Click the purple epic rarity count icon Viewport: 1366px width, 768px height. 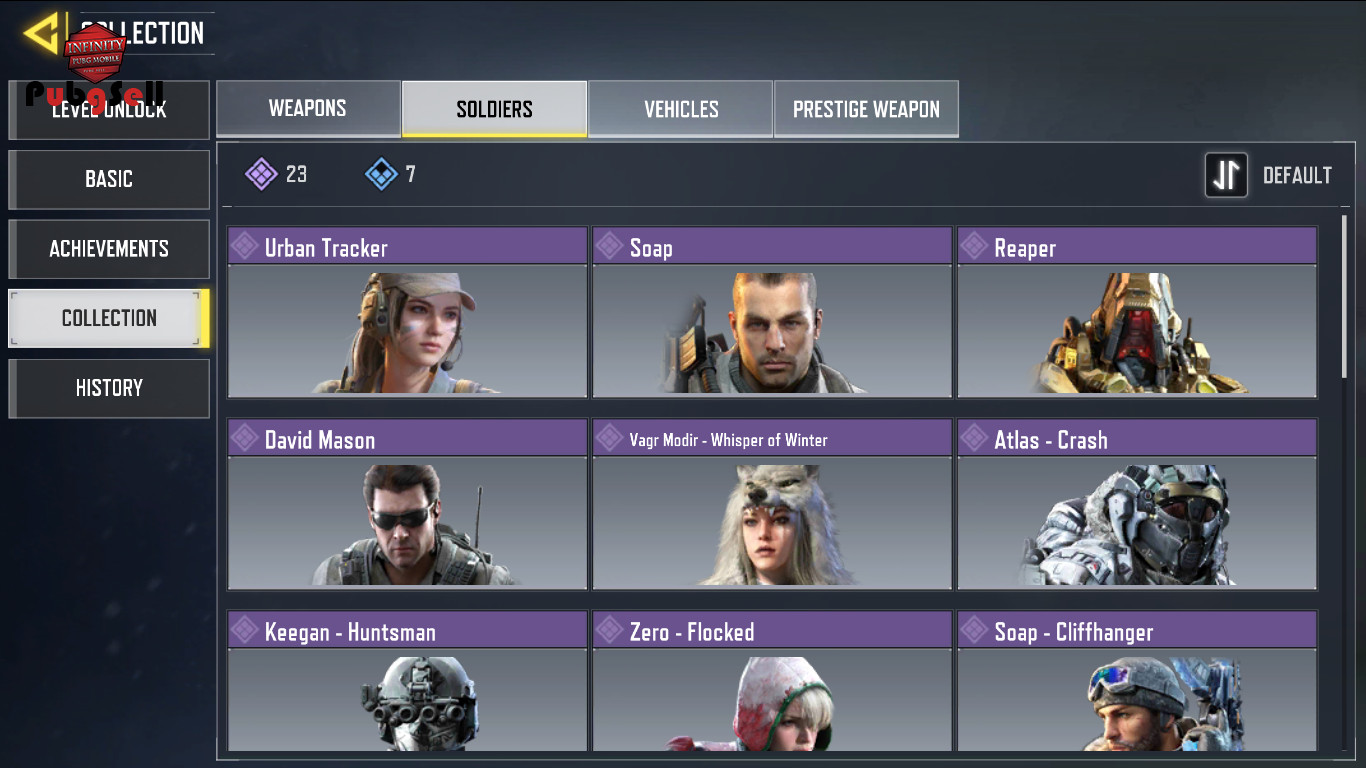(261, 175)
